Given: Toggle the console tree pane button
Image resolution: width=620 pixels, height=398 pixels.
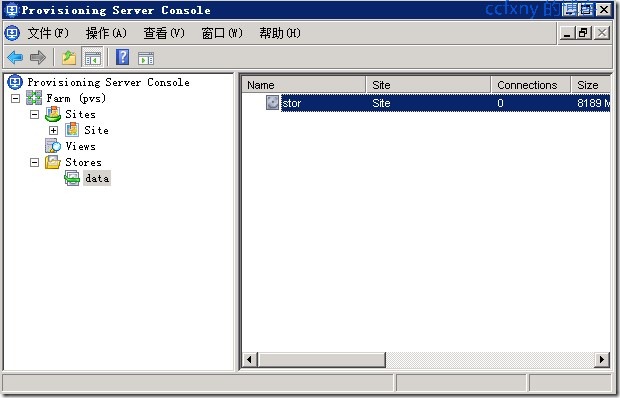Looking at the screenshot, I should pos(92,58).
